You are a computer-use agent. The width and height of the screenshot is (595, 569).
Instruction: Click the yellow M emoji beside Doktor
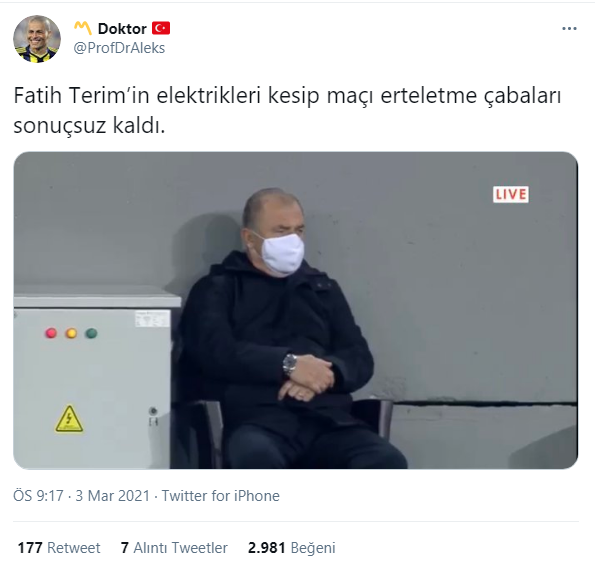83,28
